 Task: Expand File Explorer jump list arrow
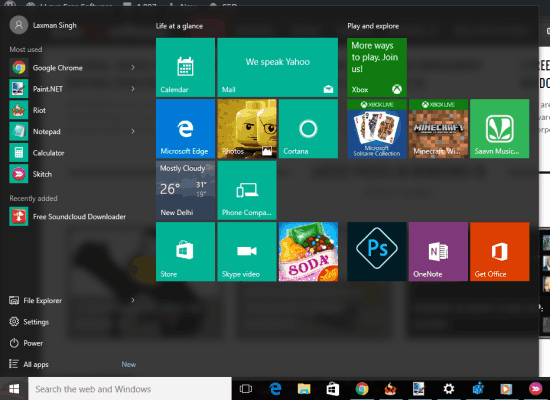click(133, 300)
